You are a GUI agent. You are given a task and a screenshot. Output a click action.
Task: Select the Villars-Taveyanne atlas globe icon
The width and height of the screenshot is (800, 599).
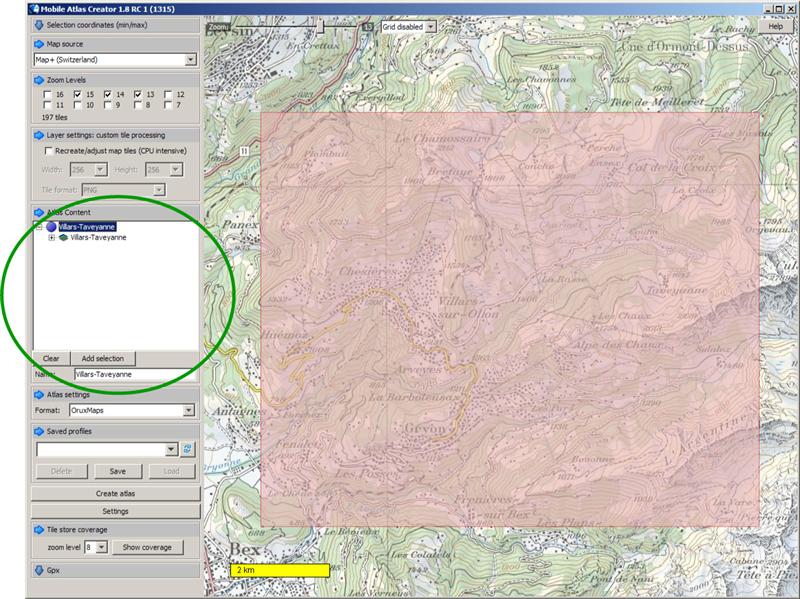(x=51, y=227)
